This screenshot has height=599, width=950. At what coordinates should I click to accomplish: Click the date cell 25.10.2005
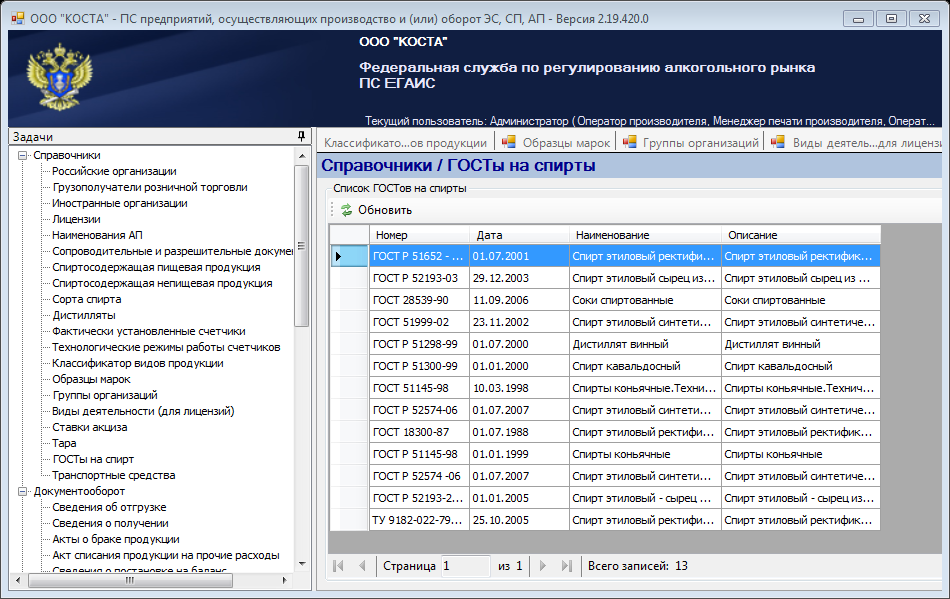point(519,520)
